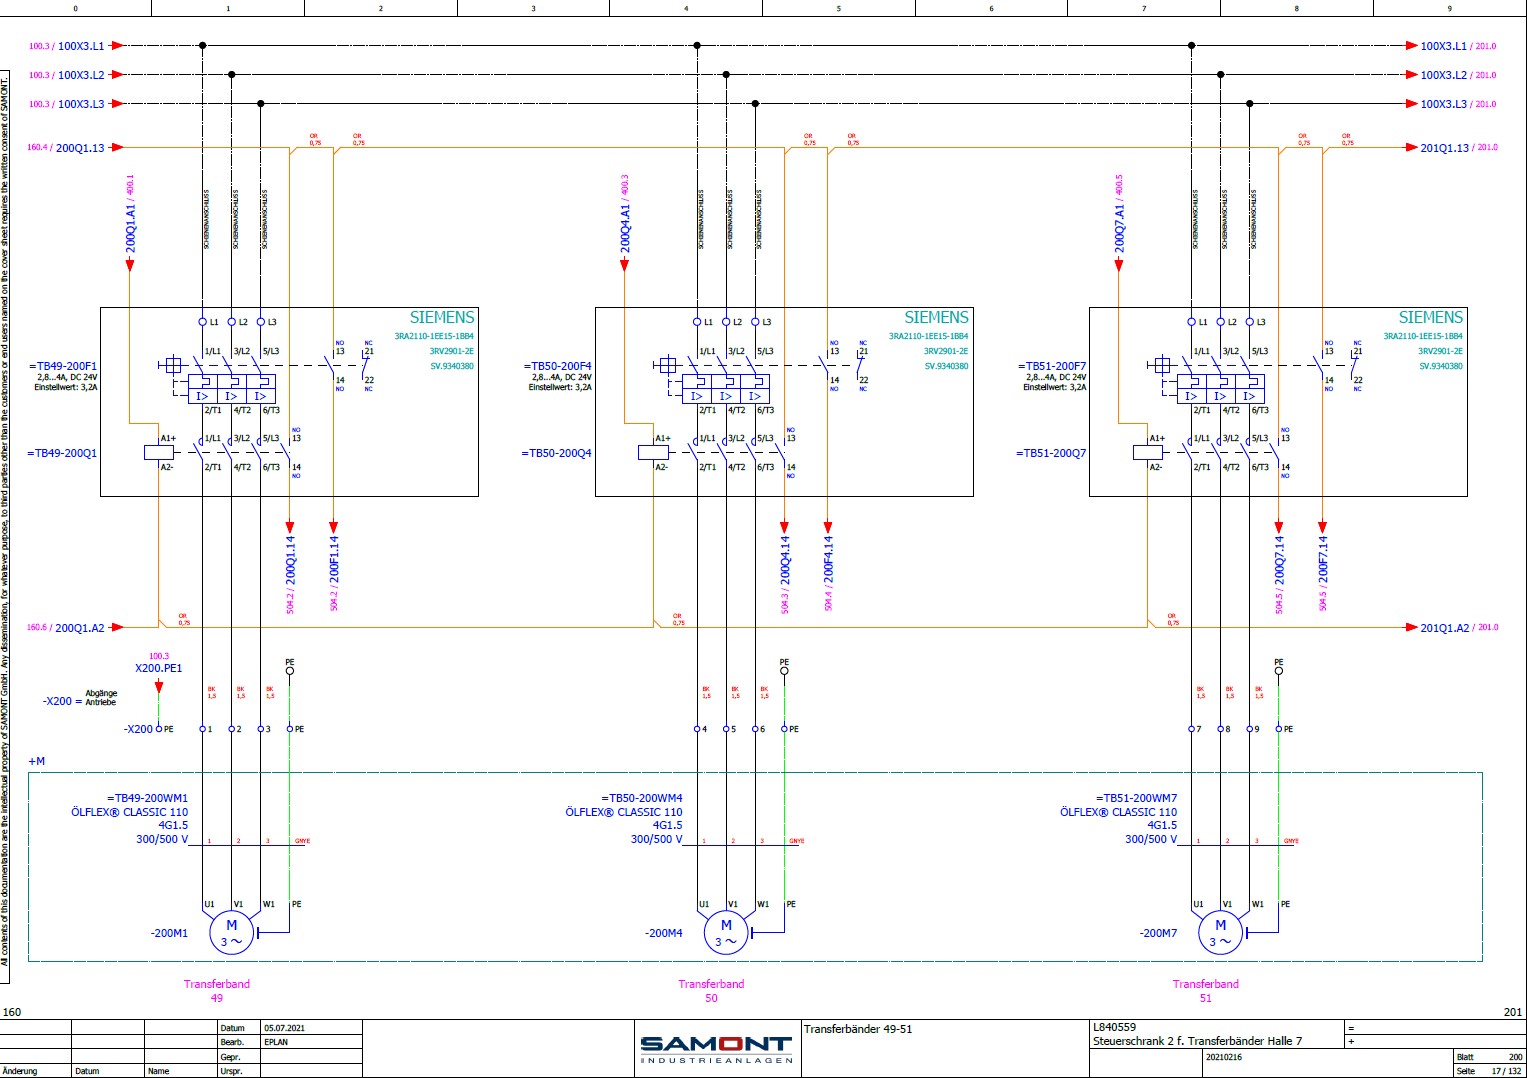Click the vertical 200Q7.A1 reference label

(x=1119, y=214)
